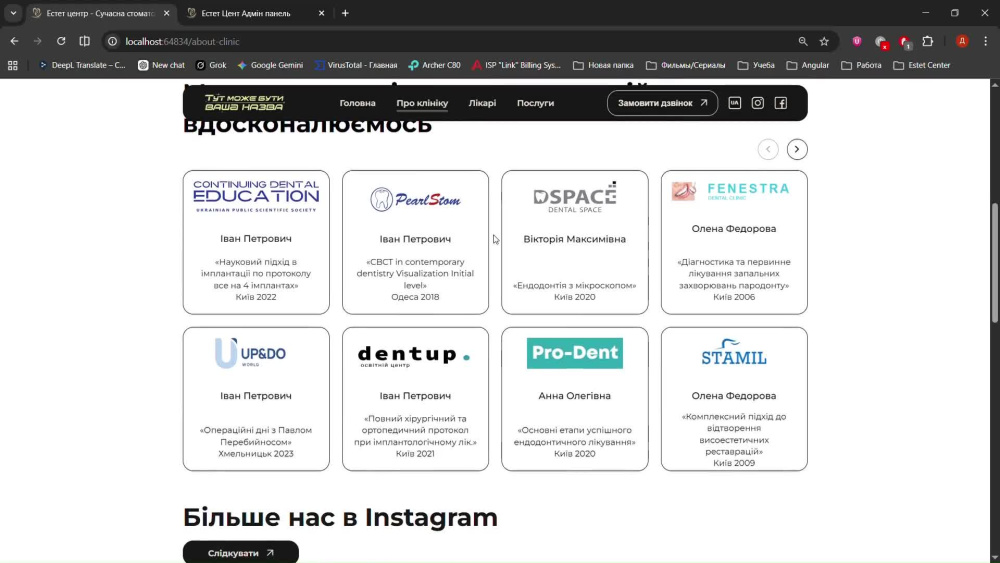Close the Естет центр tab

(x=166, y=13)
